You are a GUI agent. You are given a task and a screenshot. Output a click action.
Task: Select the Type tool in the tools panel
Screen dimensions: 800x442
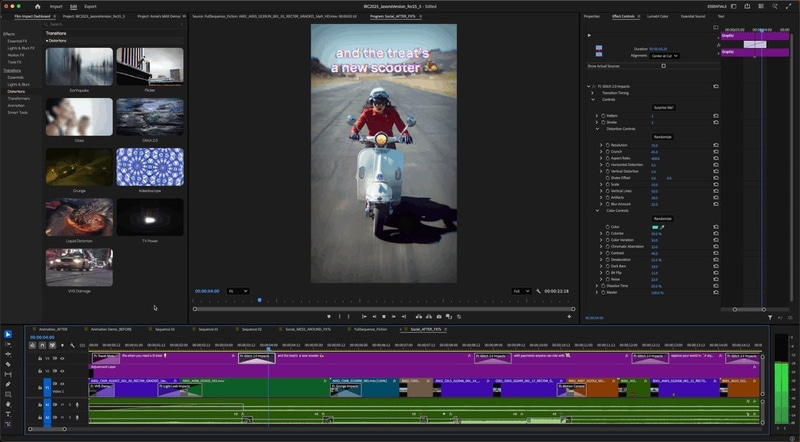pyautogui.click(x=7, y=414)
